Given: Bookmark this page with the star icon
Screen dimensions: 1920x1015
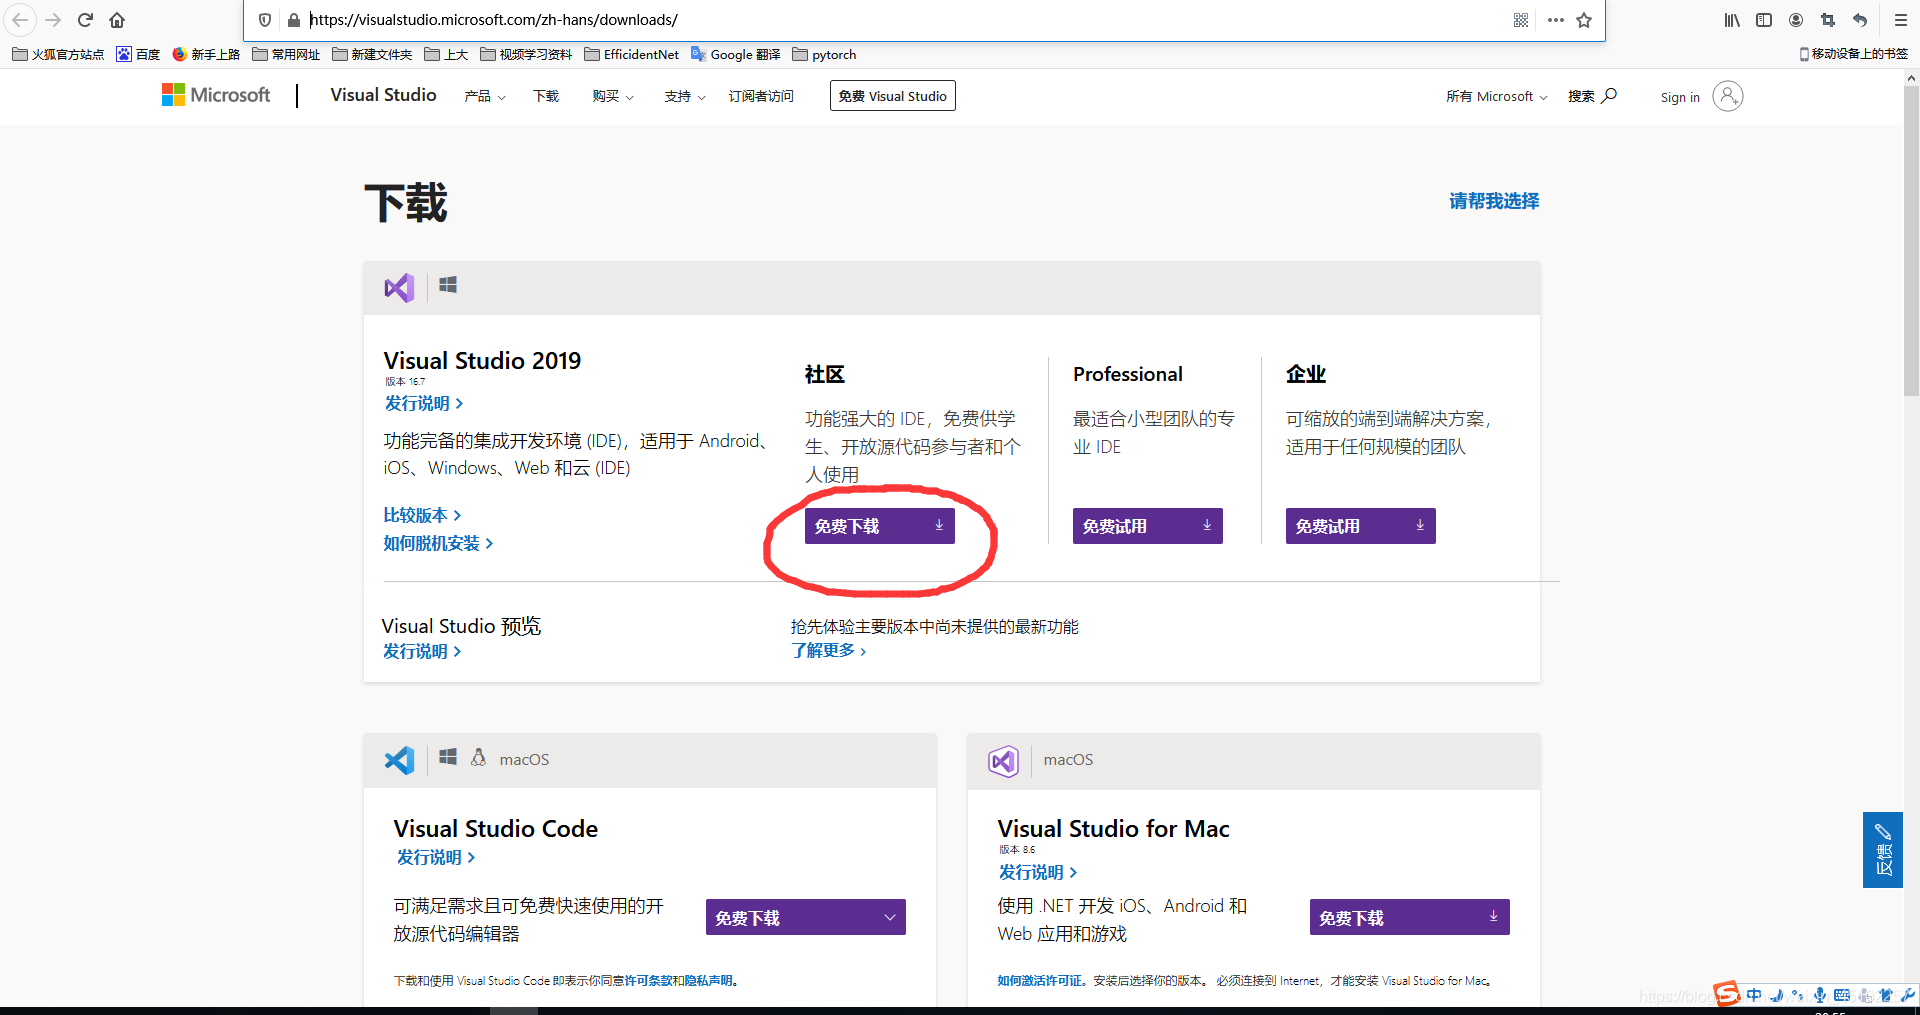Looking at the screenshot, I should pos(1584,20).
